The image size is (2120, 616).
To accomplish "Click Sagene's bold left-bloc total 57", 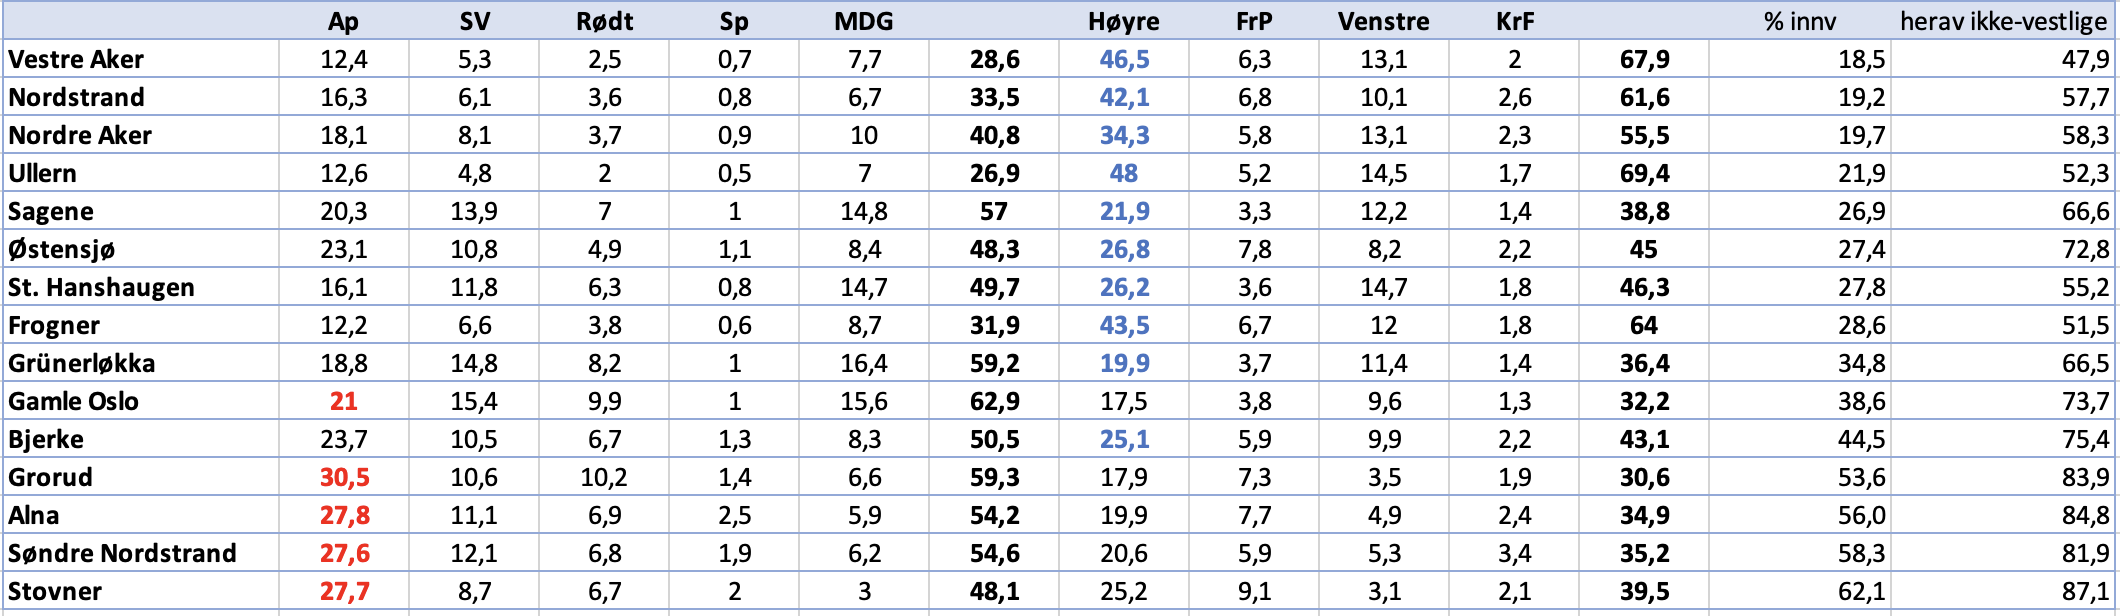I will click(993, 211).
